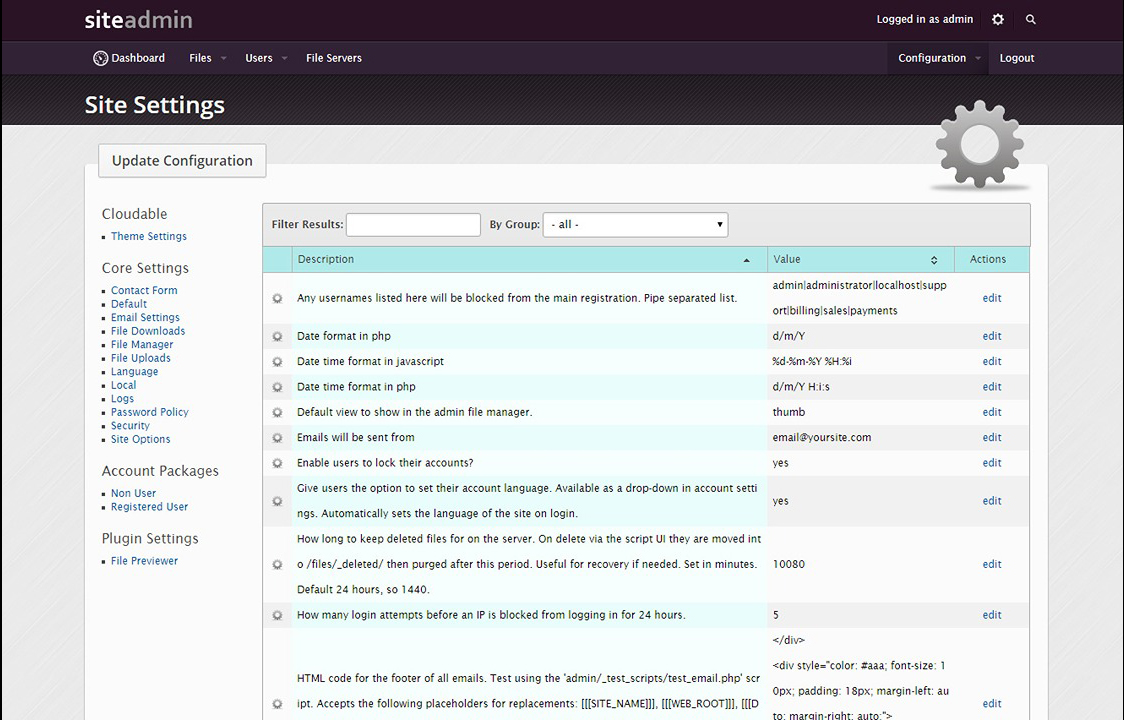Edit the 'Emails will be sent from' setting
The image size is (1124, 720).
click(991, 438)
